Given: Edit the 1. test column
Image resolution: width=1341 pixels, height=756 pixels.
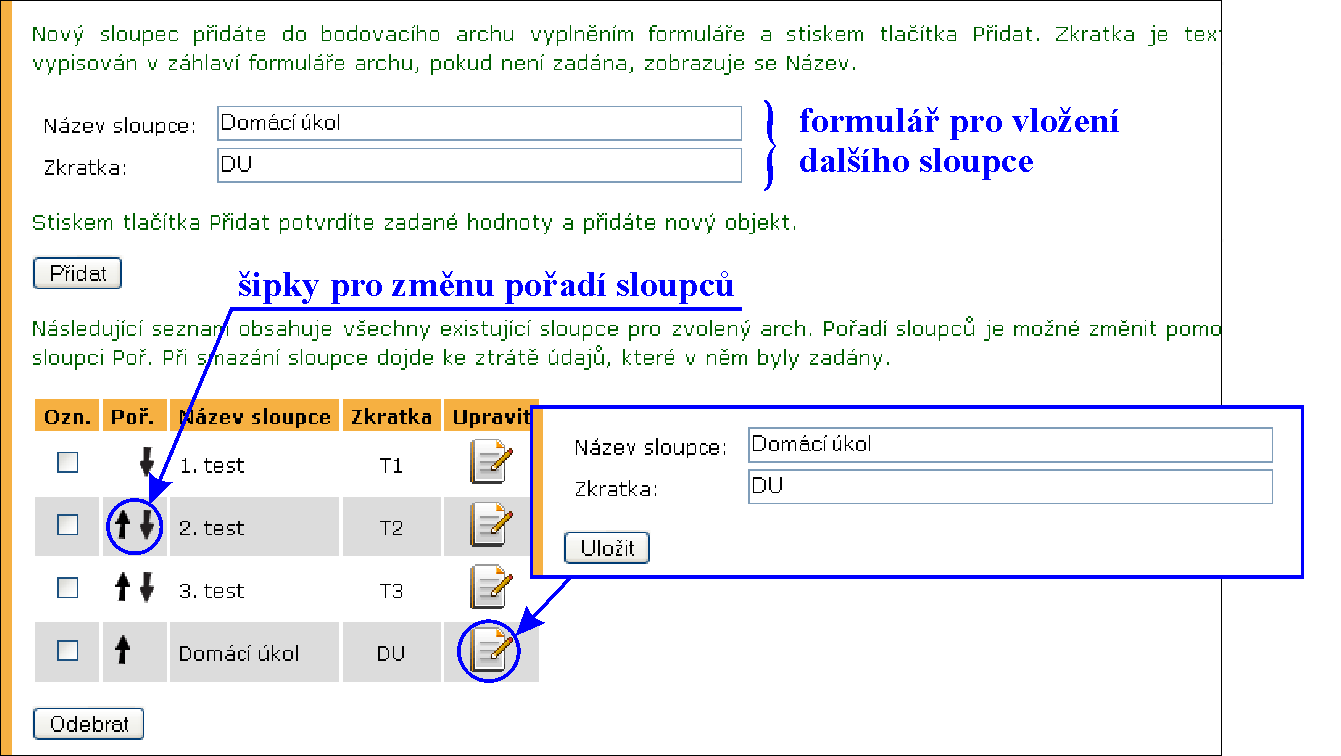Looking at the screenshot, I should coord(491,464).
